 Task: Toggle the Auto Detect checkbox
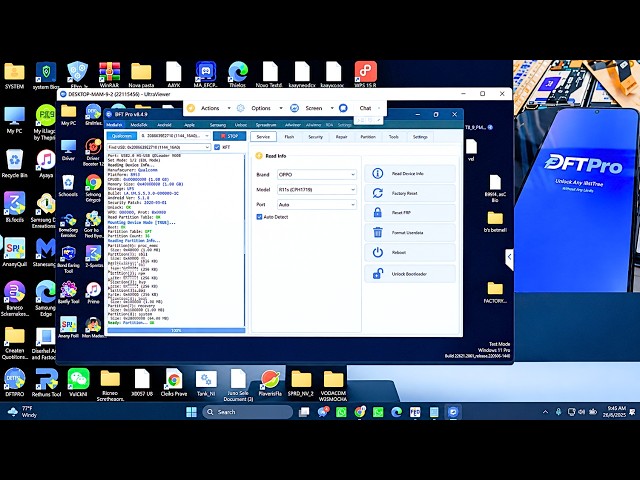click(x=259, y=217)
